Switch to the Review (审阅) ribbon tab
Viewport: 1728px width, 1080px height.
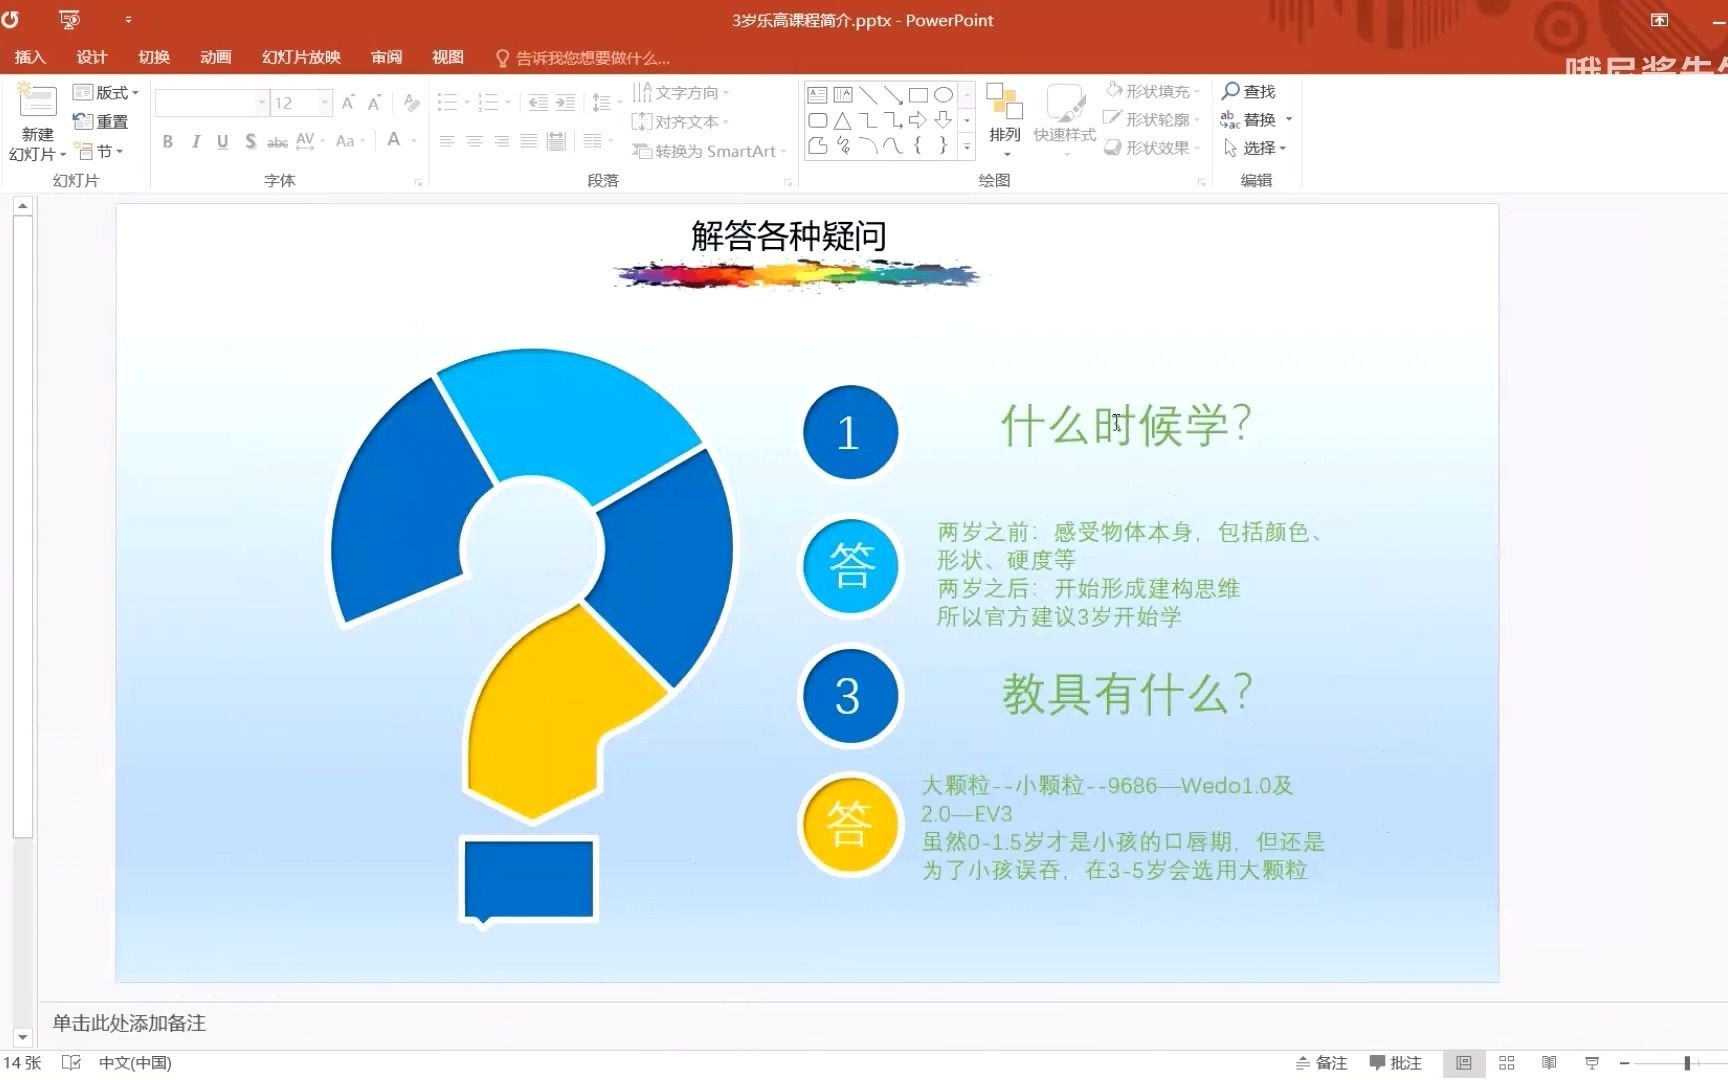(386, 57)
